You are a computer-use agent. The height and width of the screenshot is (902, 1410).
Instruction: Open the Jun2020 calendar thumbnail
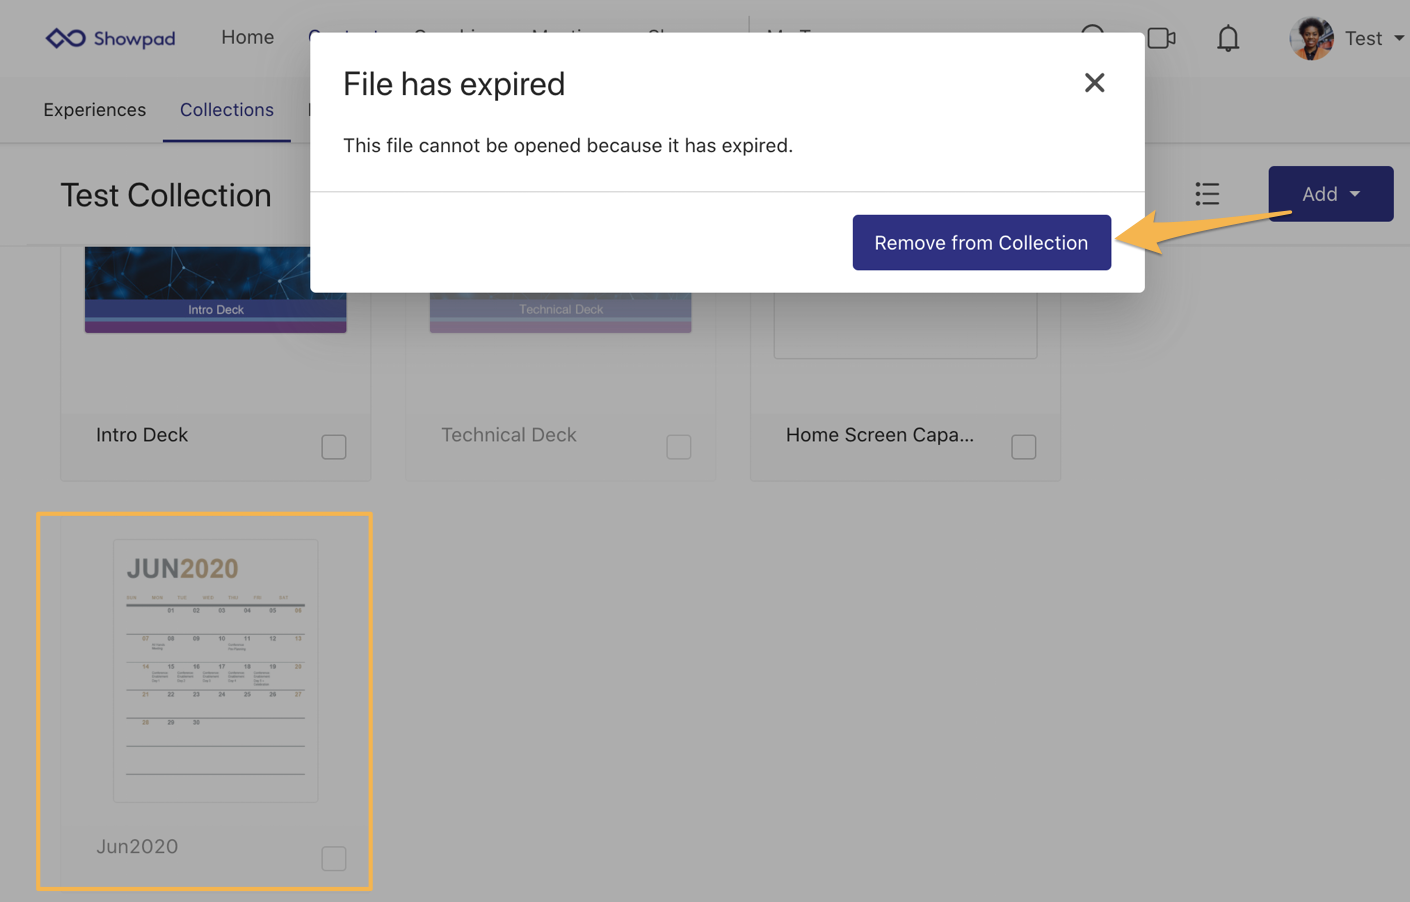pos(215,670)
